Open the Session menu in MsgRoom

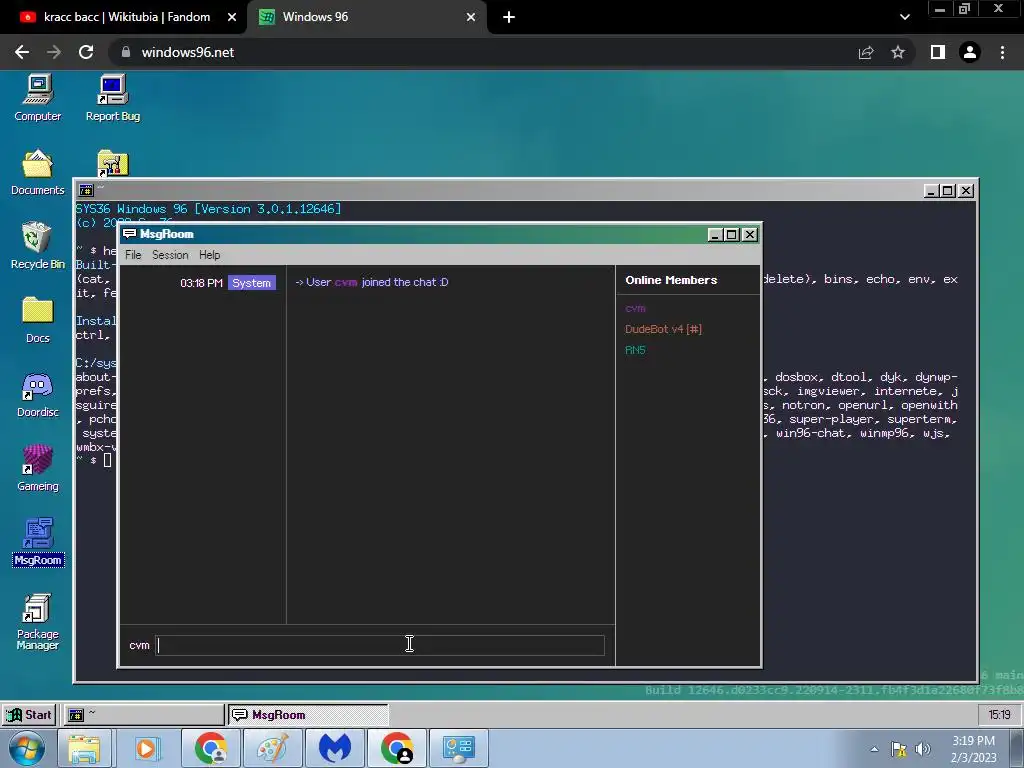170,255
